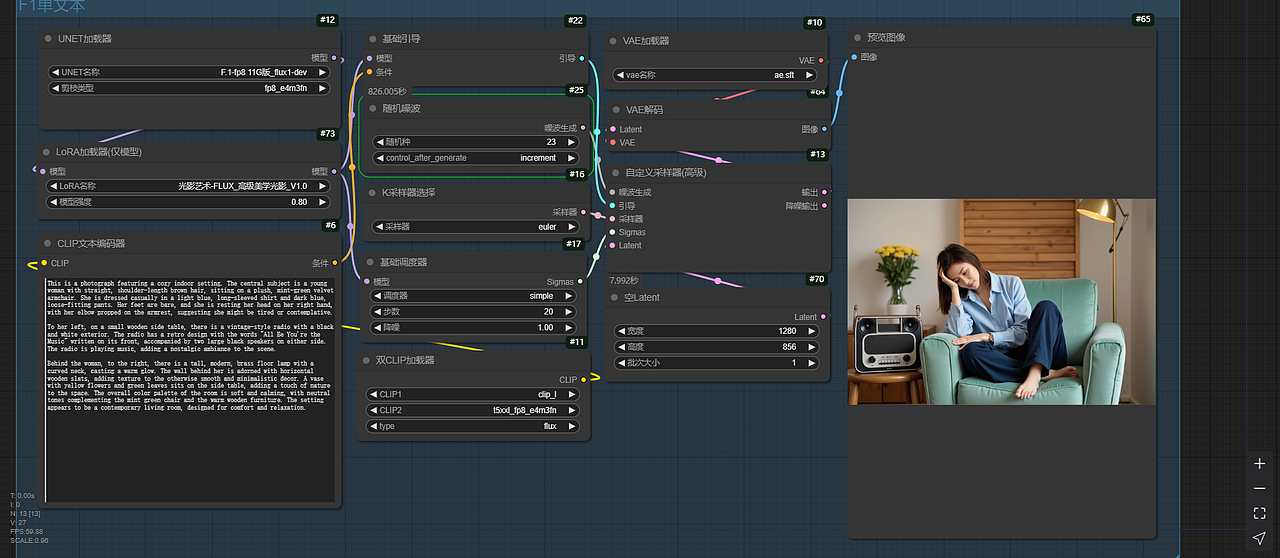Collapse the VAE加载器 node via its dot

tap(612, 41)
